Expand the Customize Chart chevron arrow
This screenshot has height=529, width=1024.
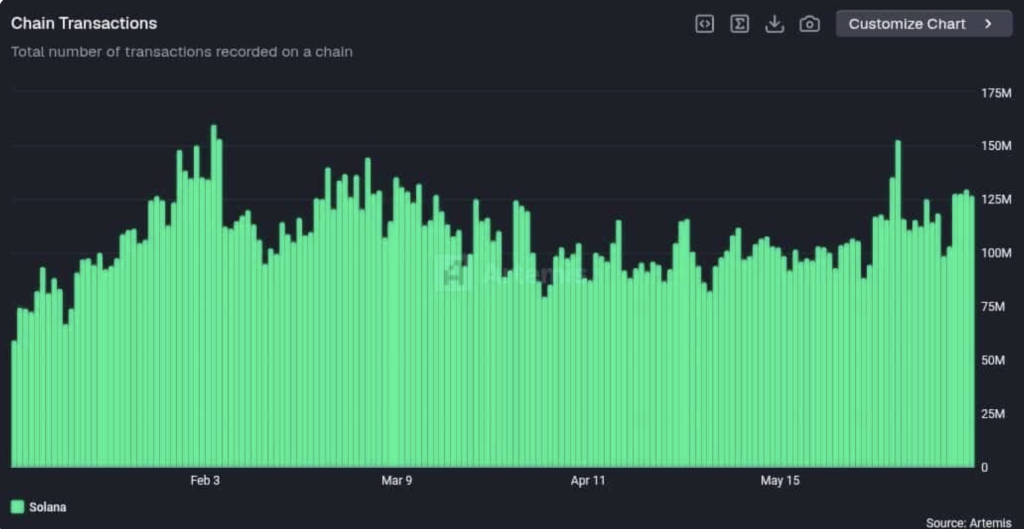pos(989,24)
